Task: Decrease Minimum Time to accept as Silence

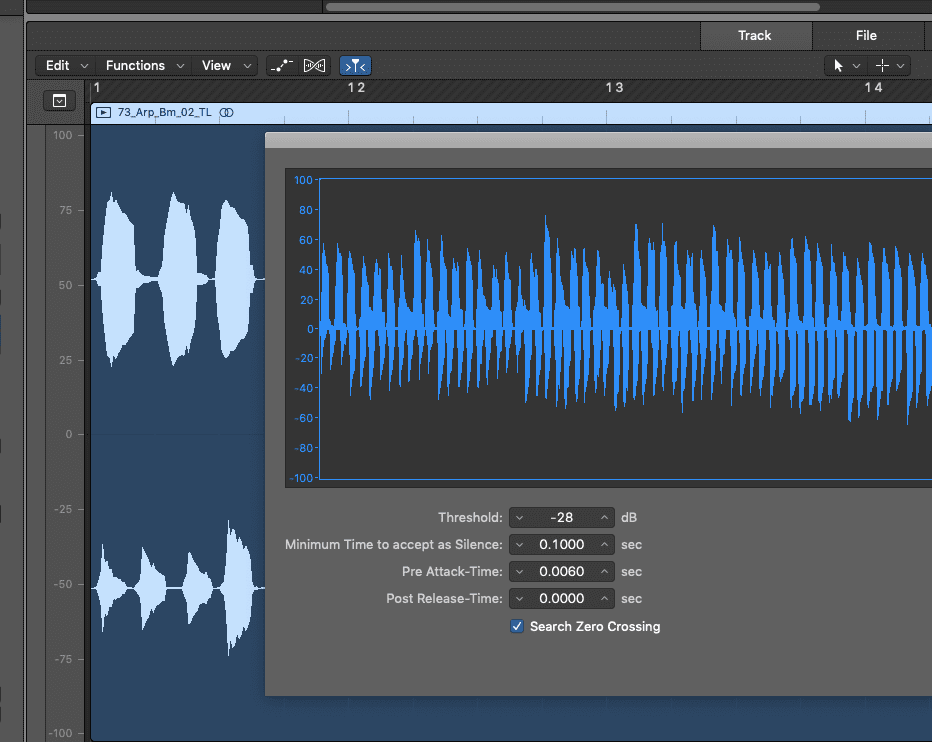Action: (520, 545)
